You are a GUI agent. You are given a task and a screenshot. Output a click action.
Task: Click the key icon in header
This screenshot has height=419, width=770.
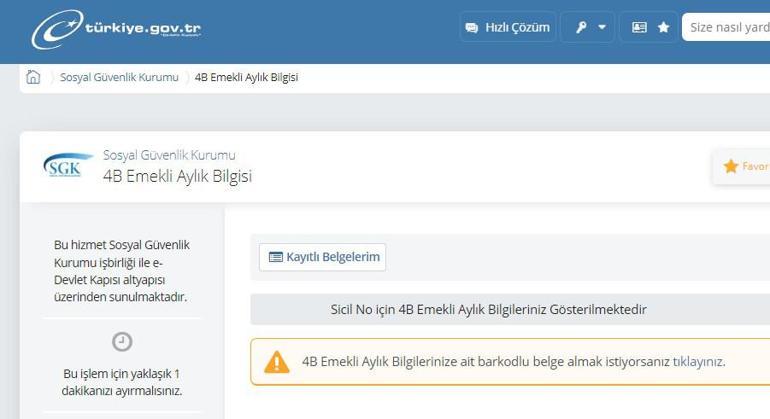tap(580, 28)
